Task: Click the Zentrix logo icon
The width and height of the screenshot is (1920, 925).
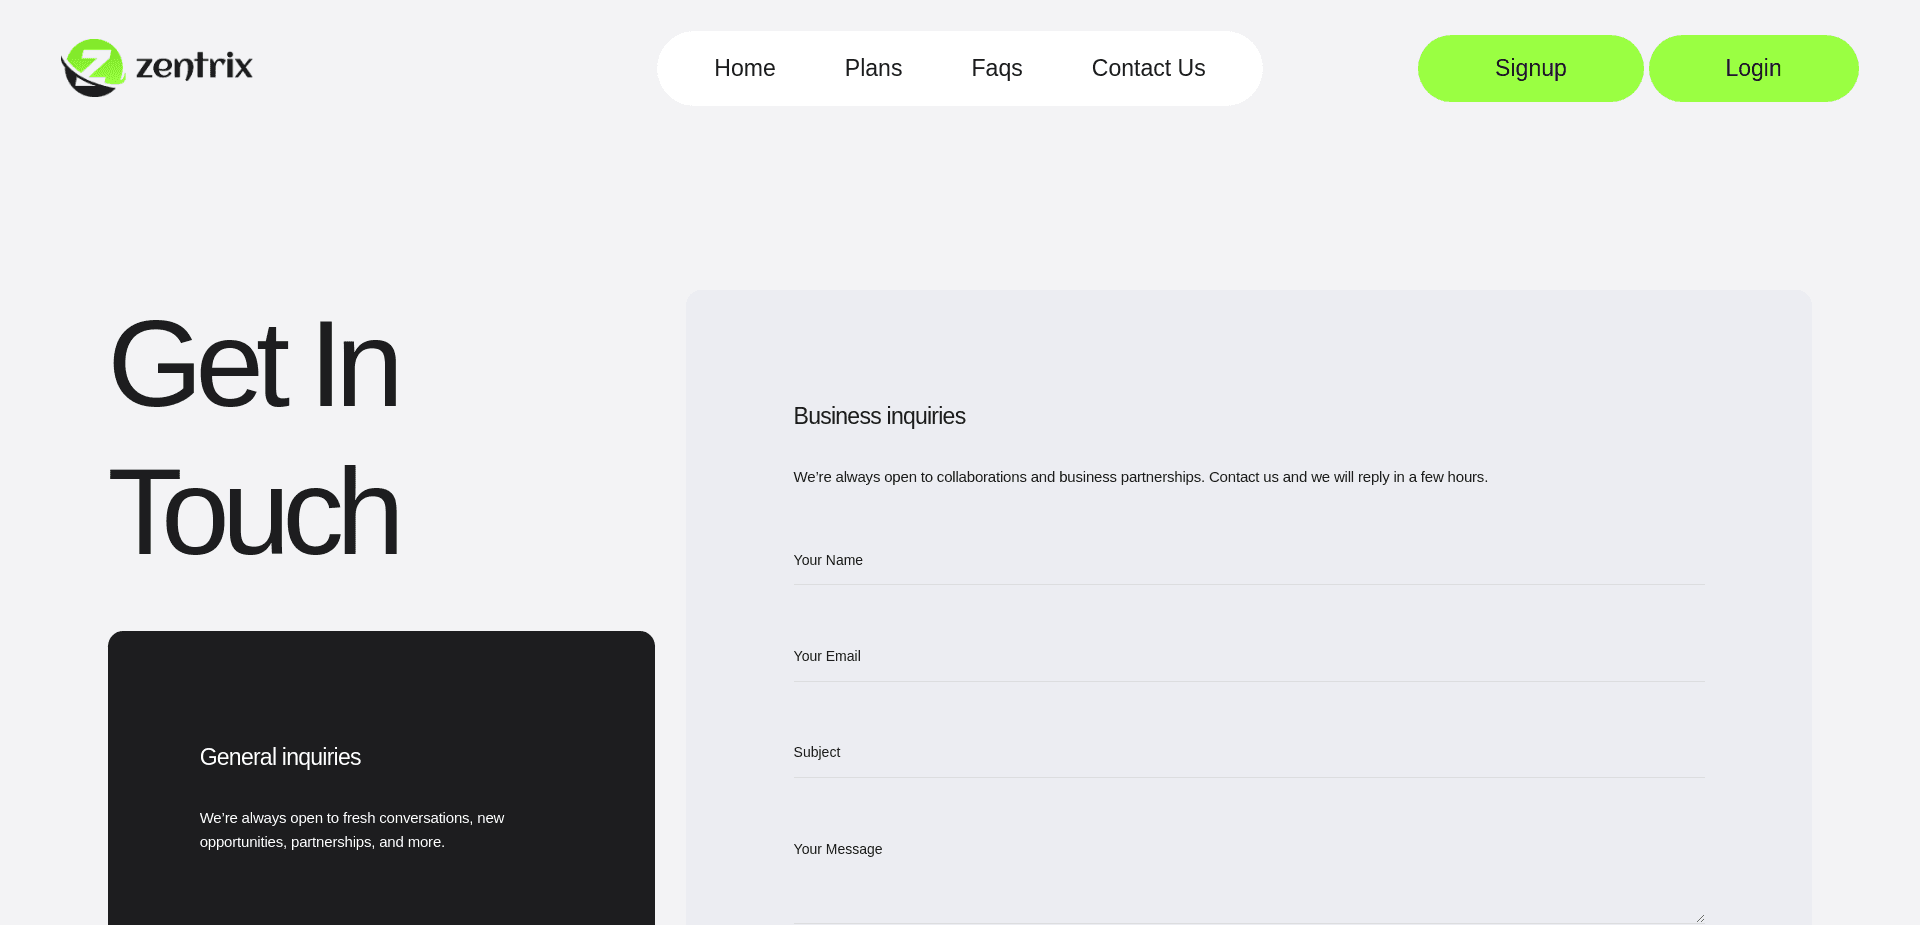Action: click(92, 68)
